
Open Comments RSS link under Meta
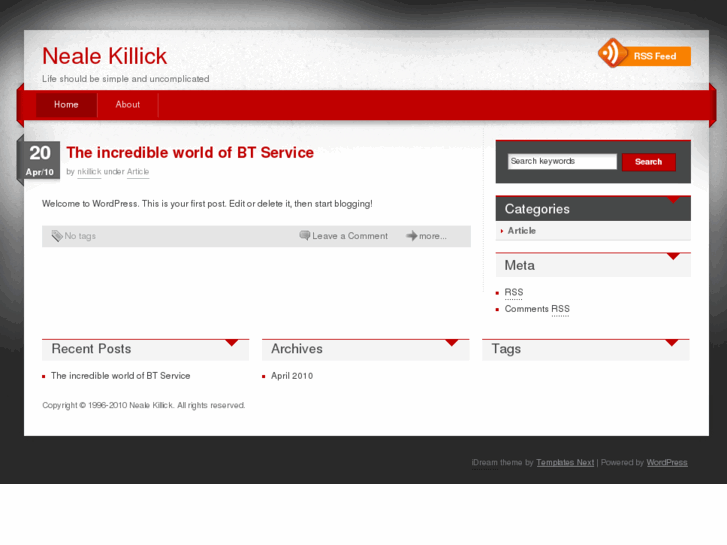[537, 309]
